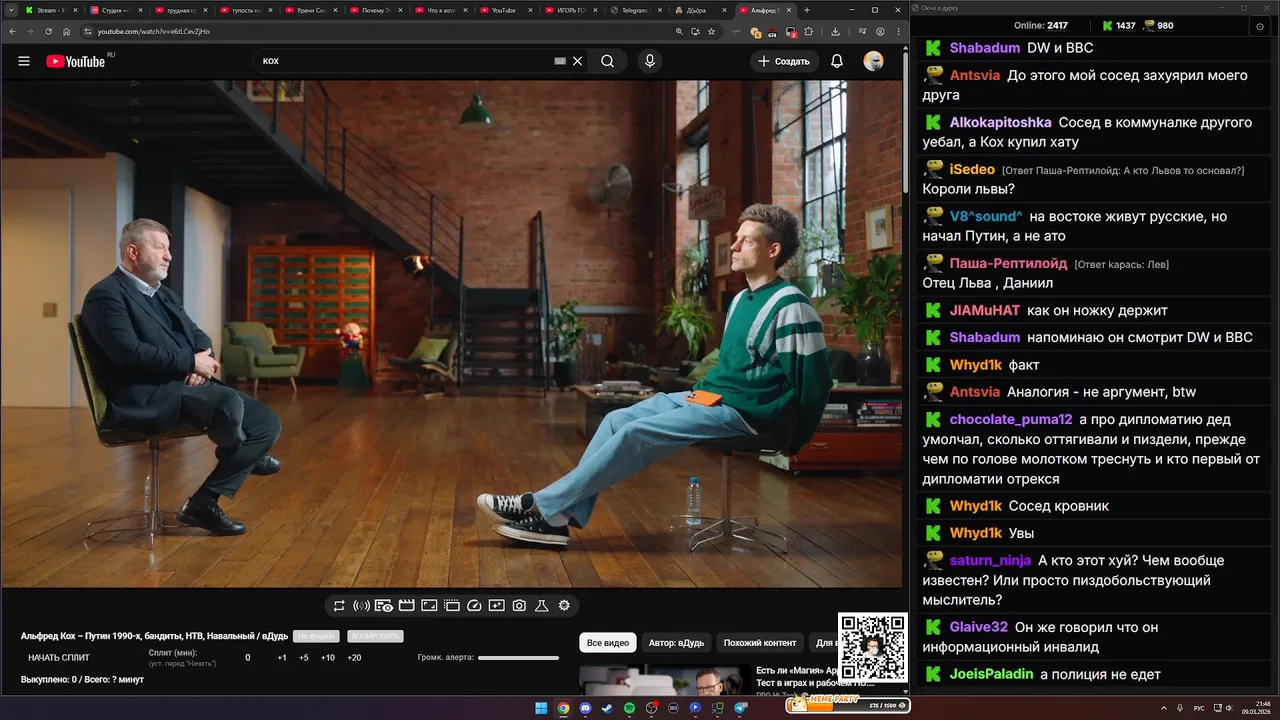Take a screenshot with the camera icon

coord(519,605)
